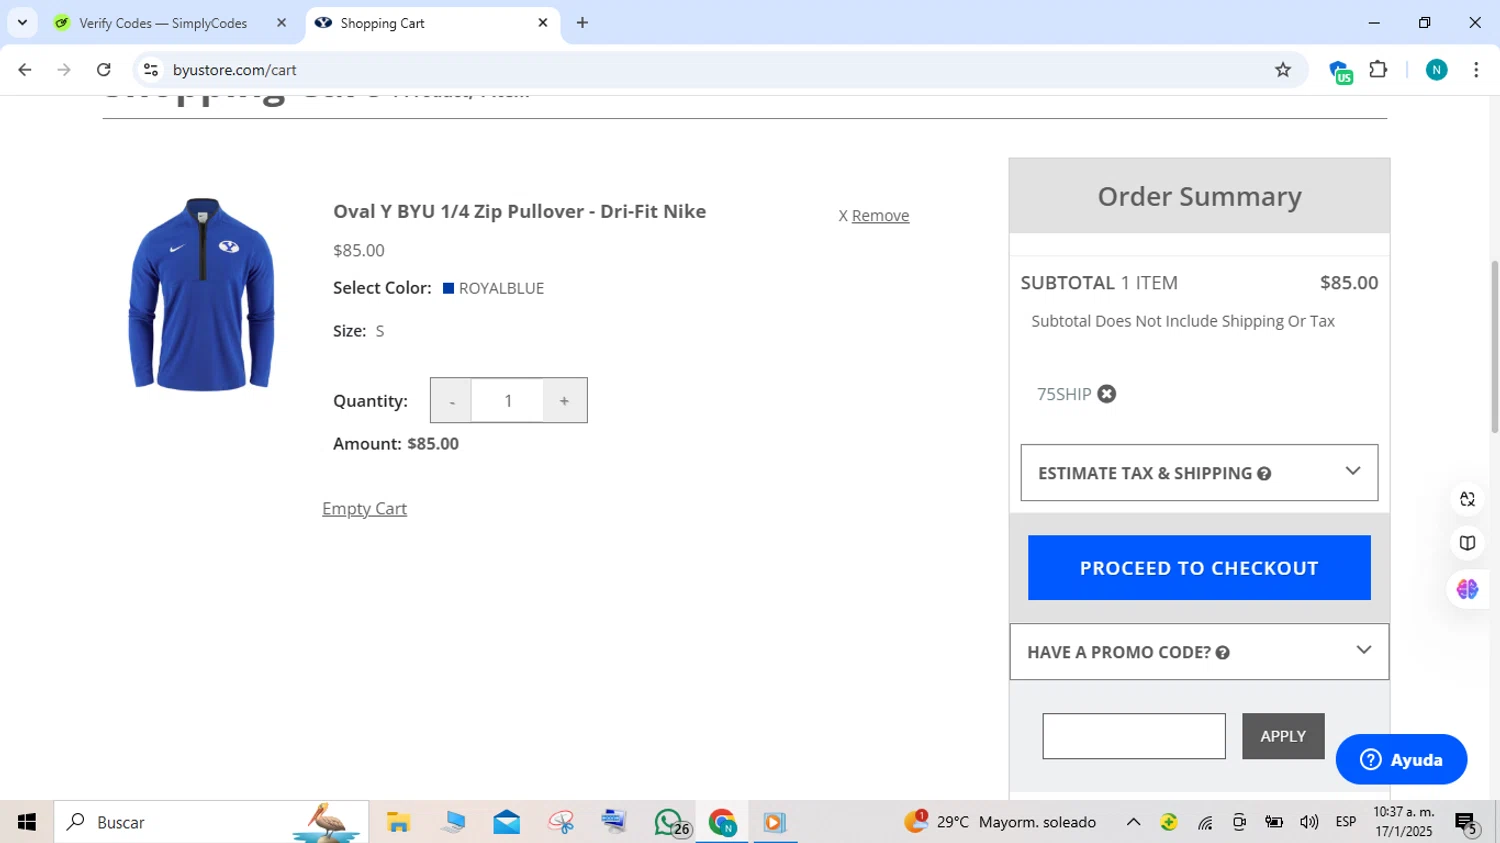The height and width of the screenshot is (843, 1500).
Task: Open the volume control in system tray
Action: [1308, 822]
